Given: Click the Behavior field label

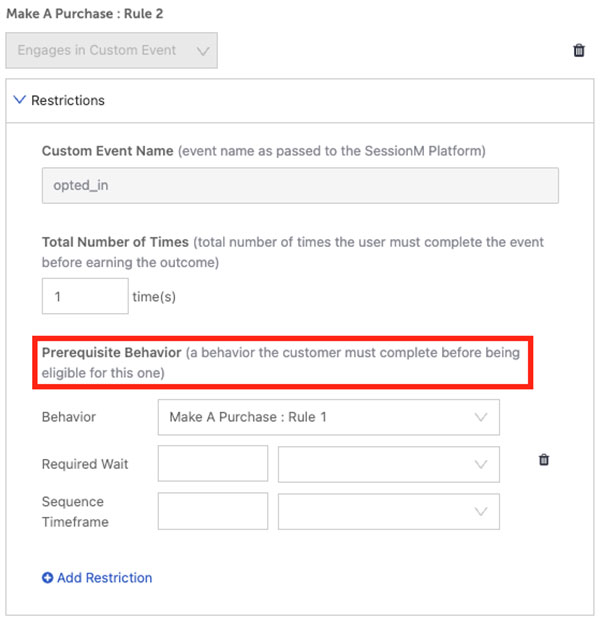Looking at the screenshot, I should tap(67, 417).
